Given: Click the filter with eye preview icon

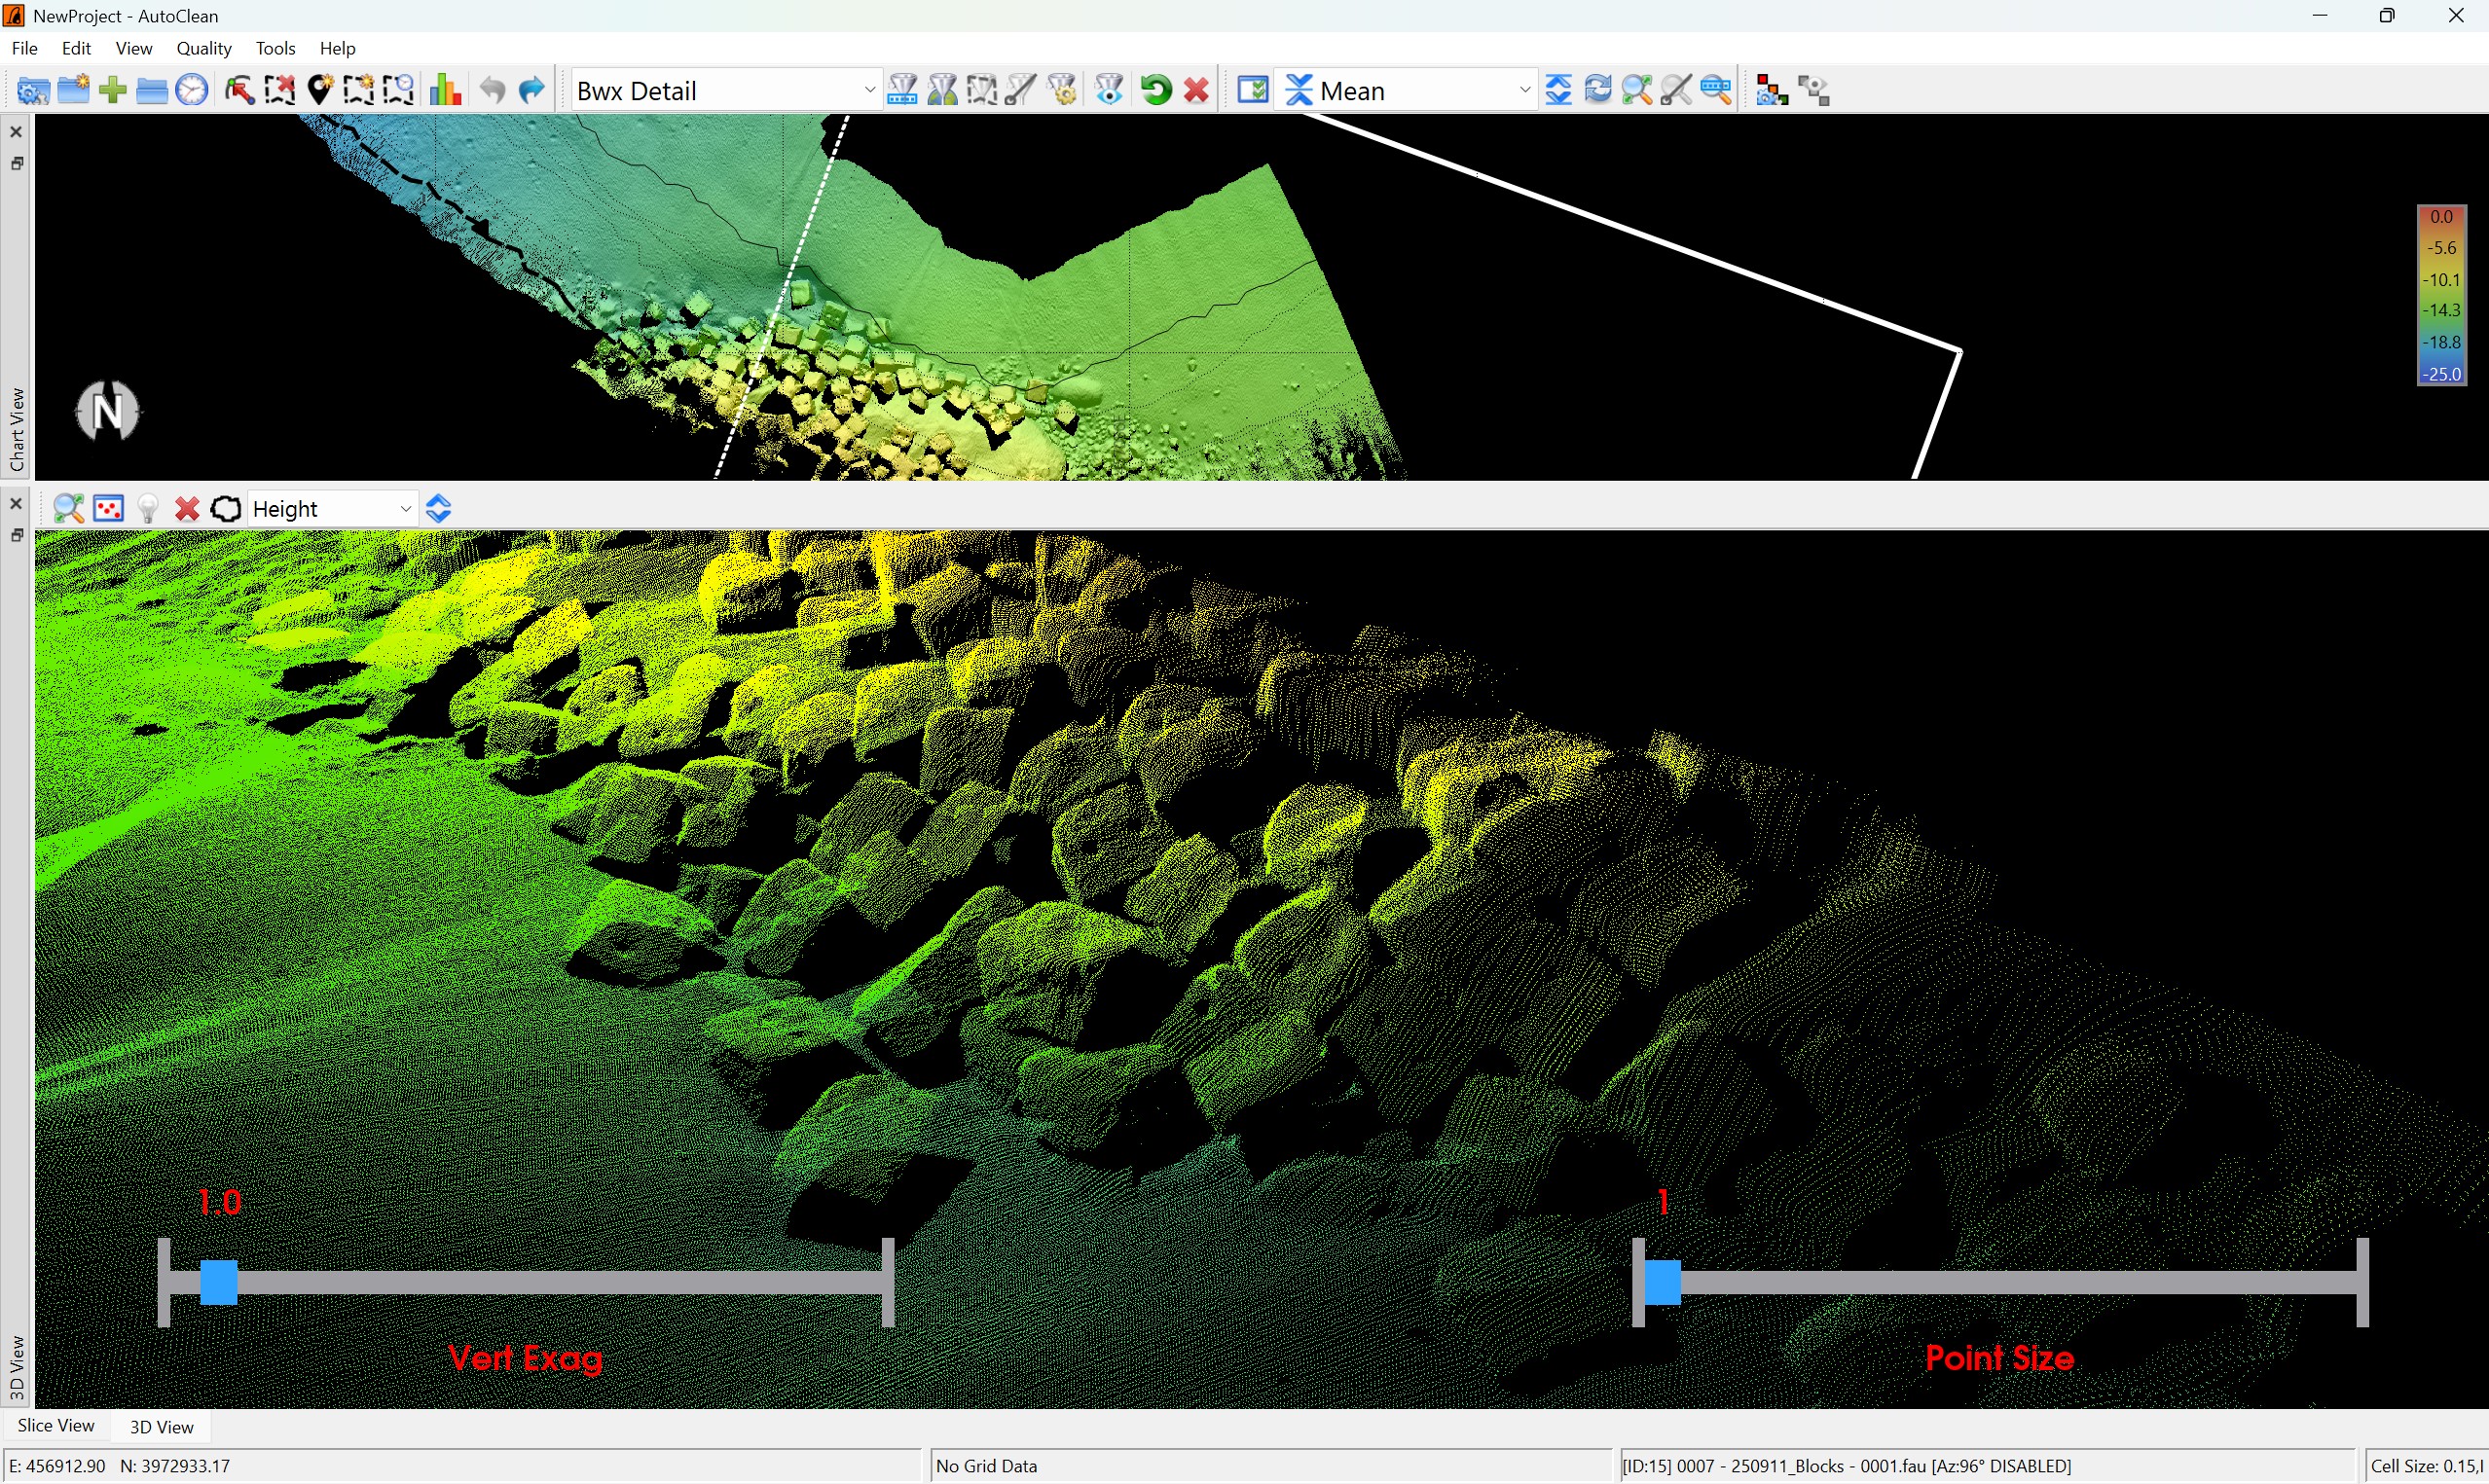Looking at the screenshot, I should coord(1109,91).
